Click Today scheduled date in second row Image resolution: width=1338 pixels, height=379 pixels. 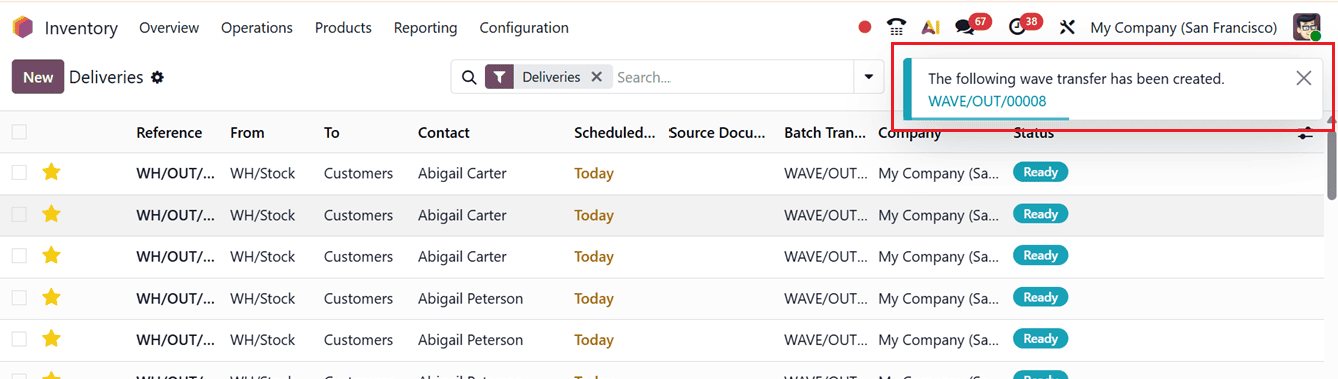point(594,215)
